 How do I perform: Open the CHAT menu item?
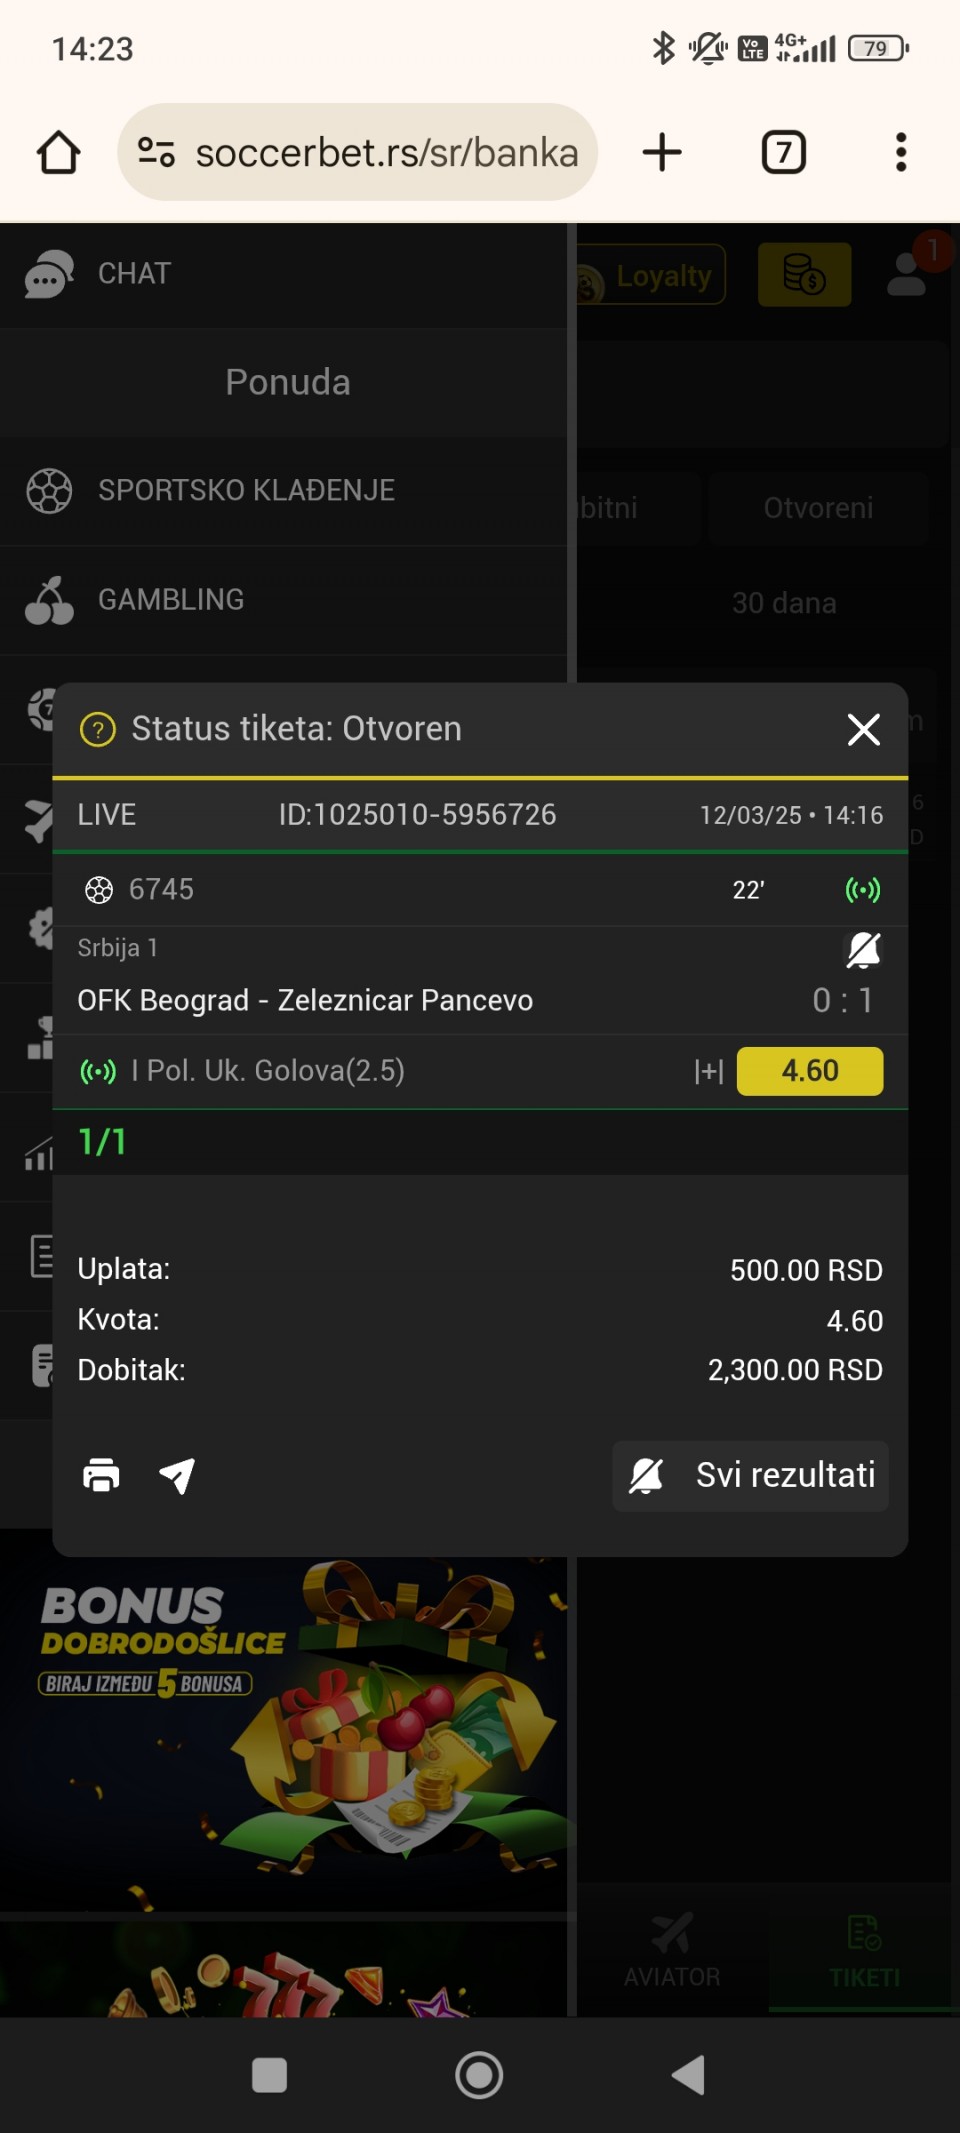tap(134, 274)
